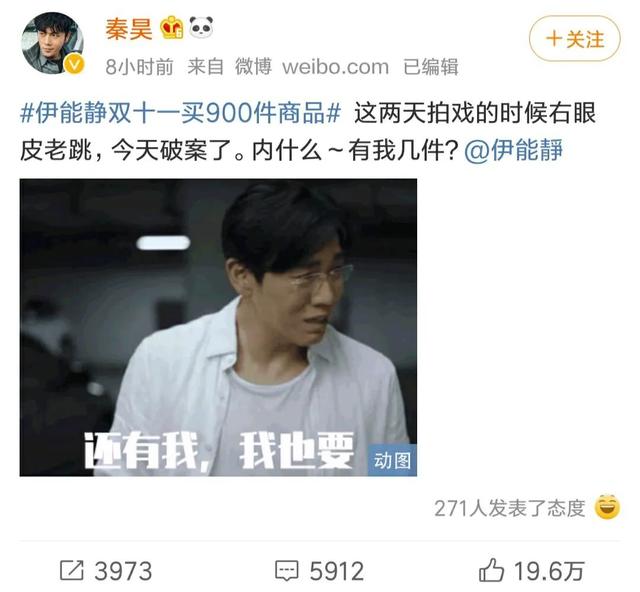Click the panda badge icon
This screenshot has height=592, width=640.
tap(202, 27)
